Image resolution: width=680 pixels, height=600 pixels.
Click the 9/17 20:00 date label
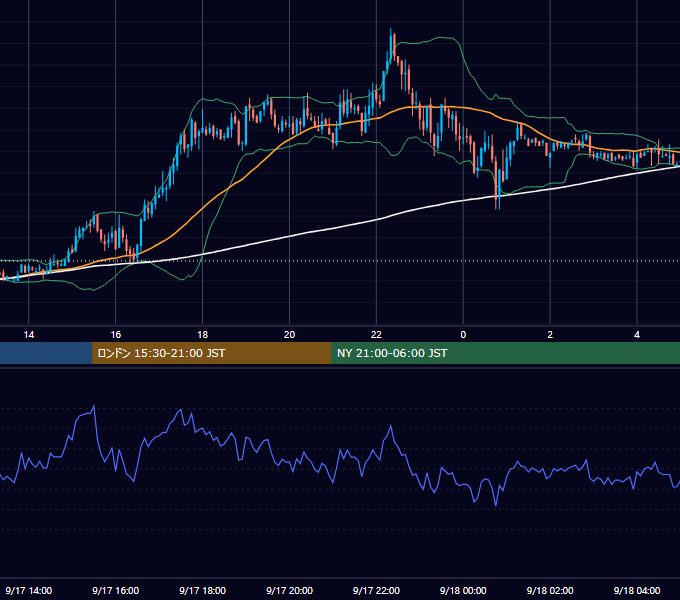pos(289,590)
